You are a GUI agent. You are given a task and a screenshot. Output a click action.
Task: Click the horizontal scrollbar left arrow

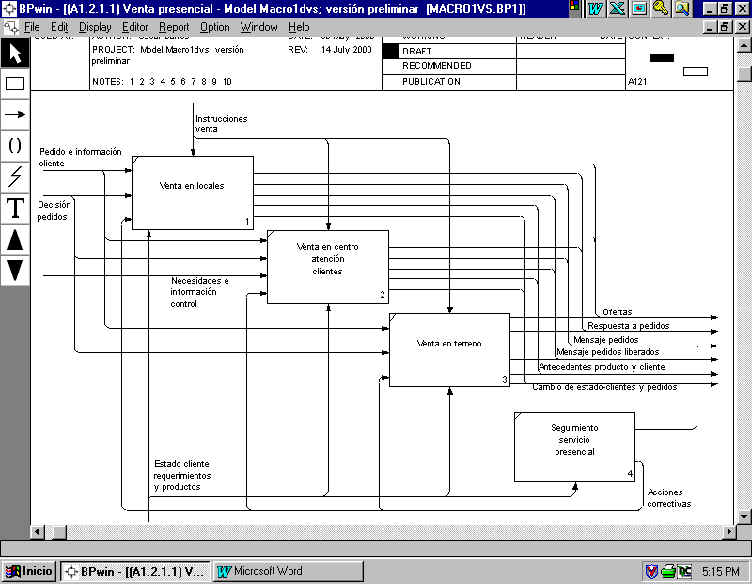tap(37, 532)
